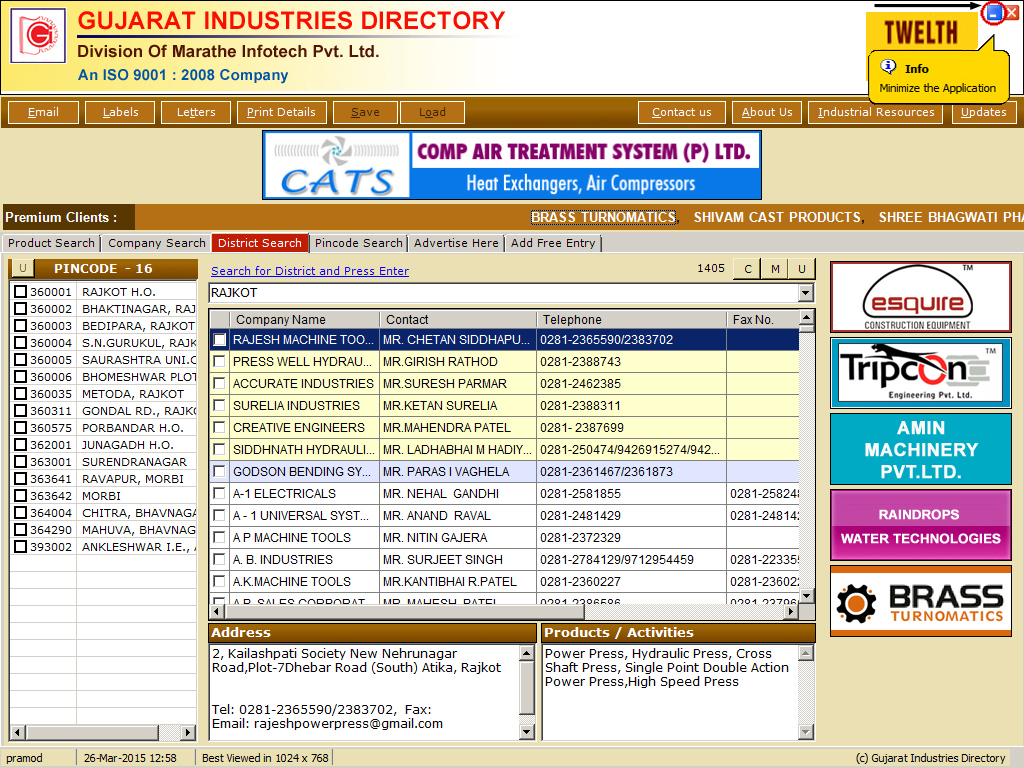The height and width of the screenshot is (768, 1024).
Task: Click pincode list horizontal scroll left arrow
Action: click(x=18, y=733)
